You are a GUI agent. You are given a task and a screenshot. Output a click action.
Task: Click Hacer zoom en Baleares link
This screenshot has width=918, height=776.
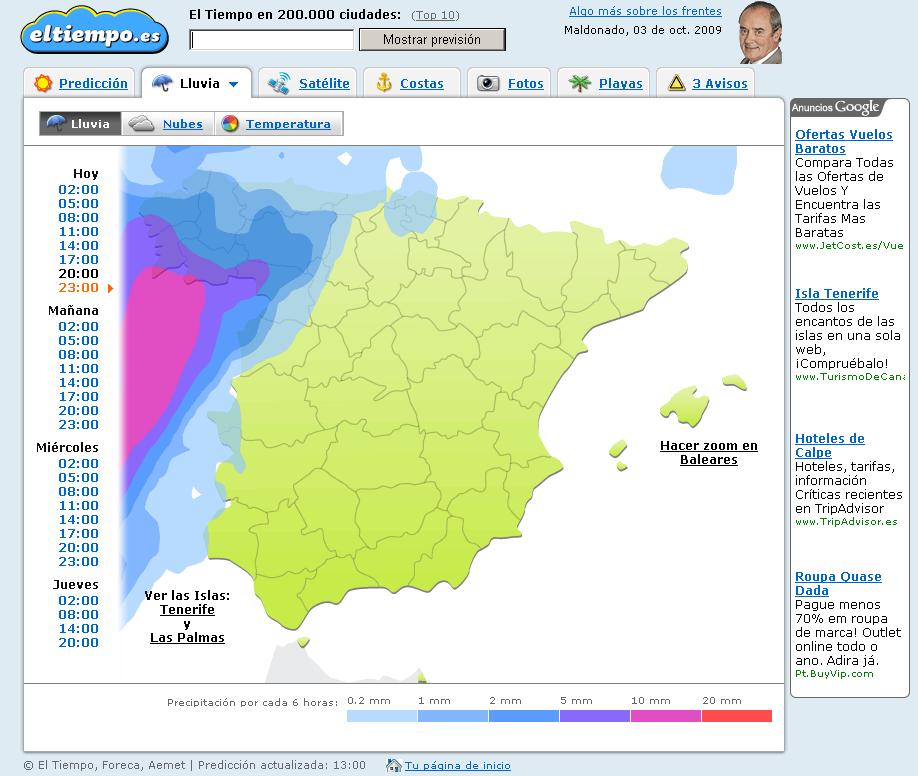(x=708, y=453)
